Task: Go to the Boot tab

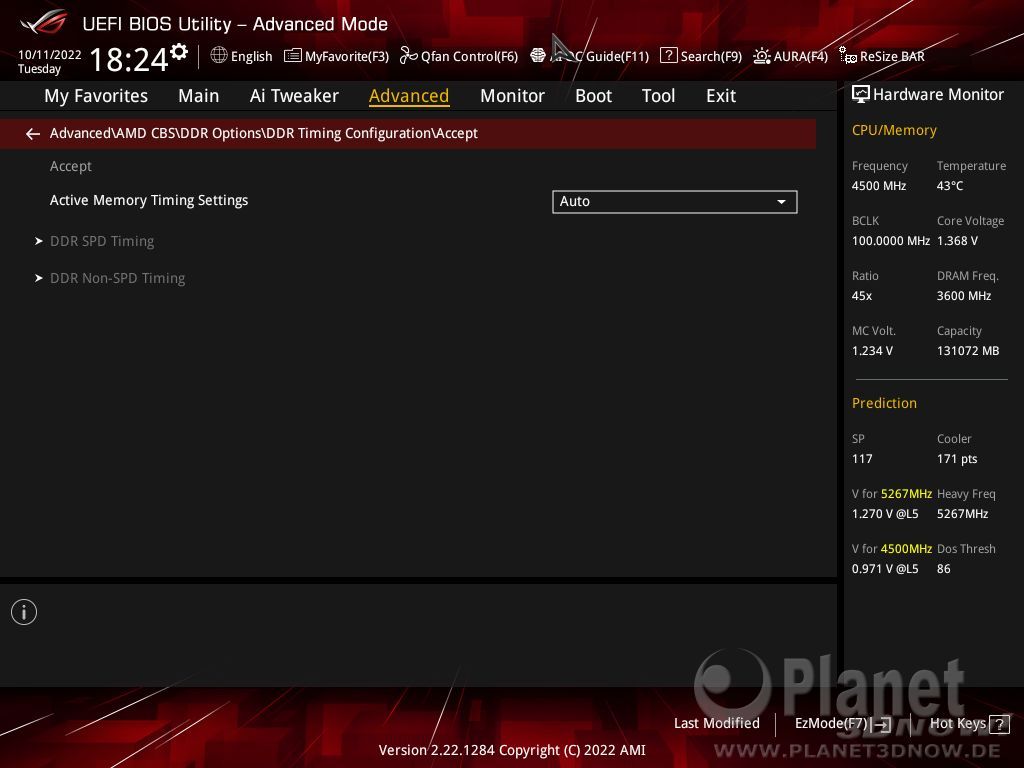Action: tap(593, 96)
